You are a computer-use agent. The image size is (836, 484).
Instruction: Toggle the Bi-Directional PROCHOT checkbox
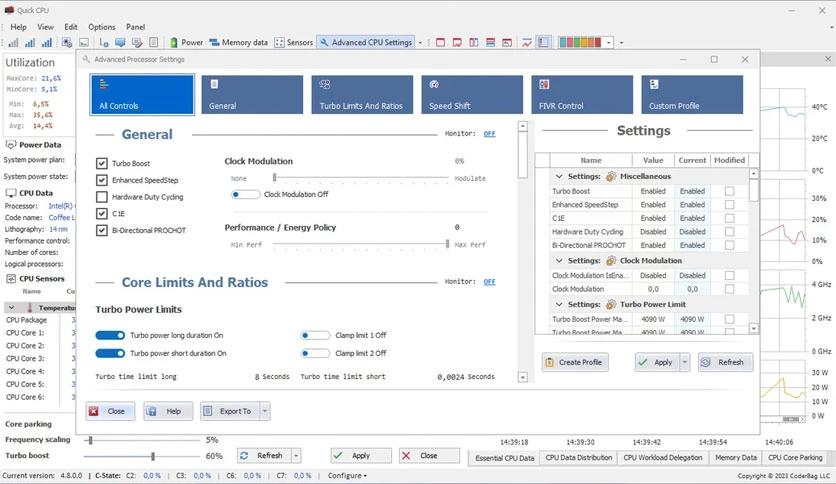point(102,230)
